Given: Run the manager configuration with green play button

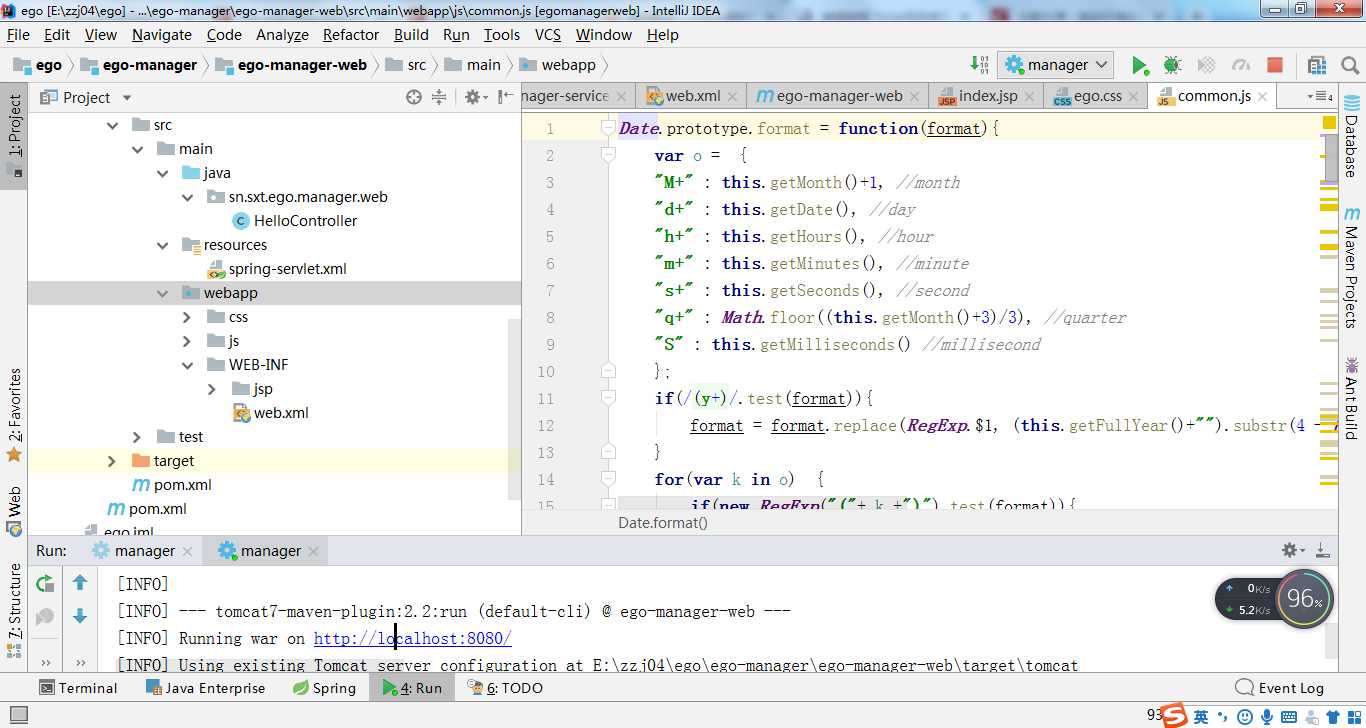Looking at the screenshot, I should pos(1140,65).
